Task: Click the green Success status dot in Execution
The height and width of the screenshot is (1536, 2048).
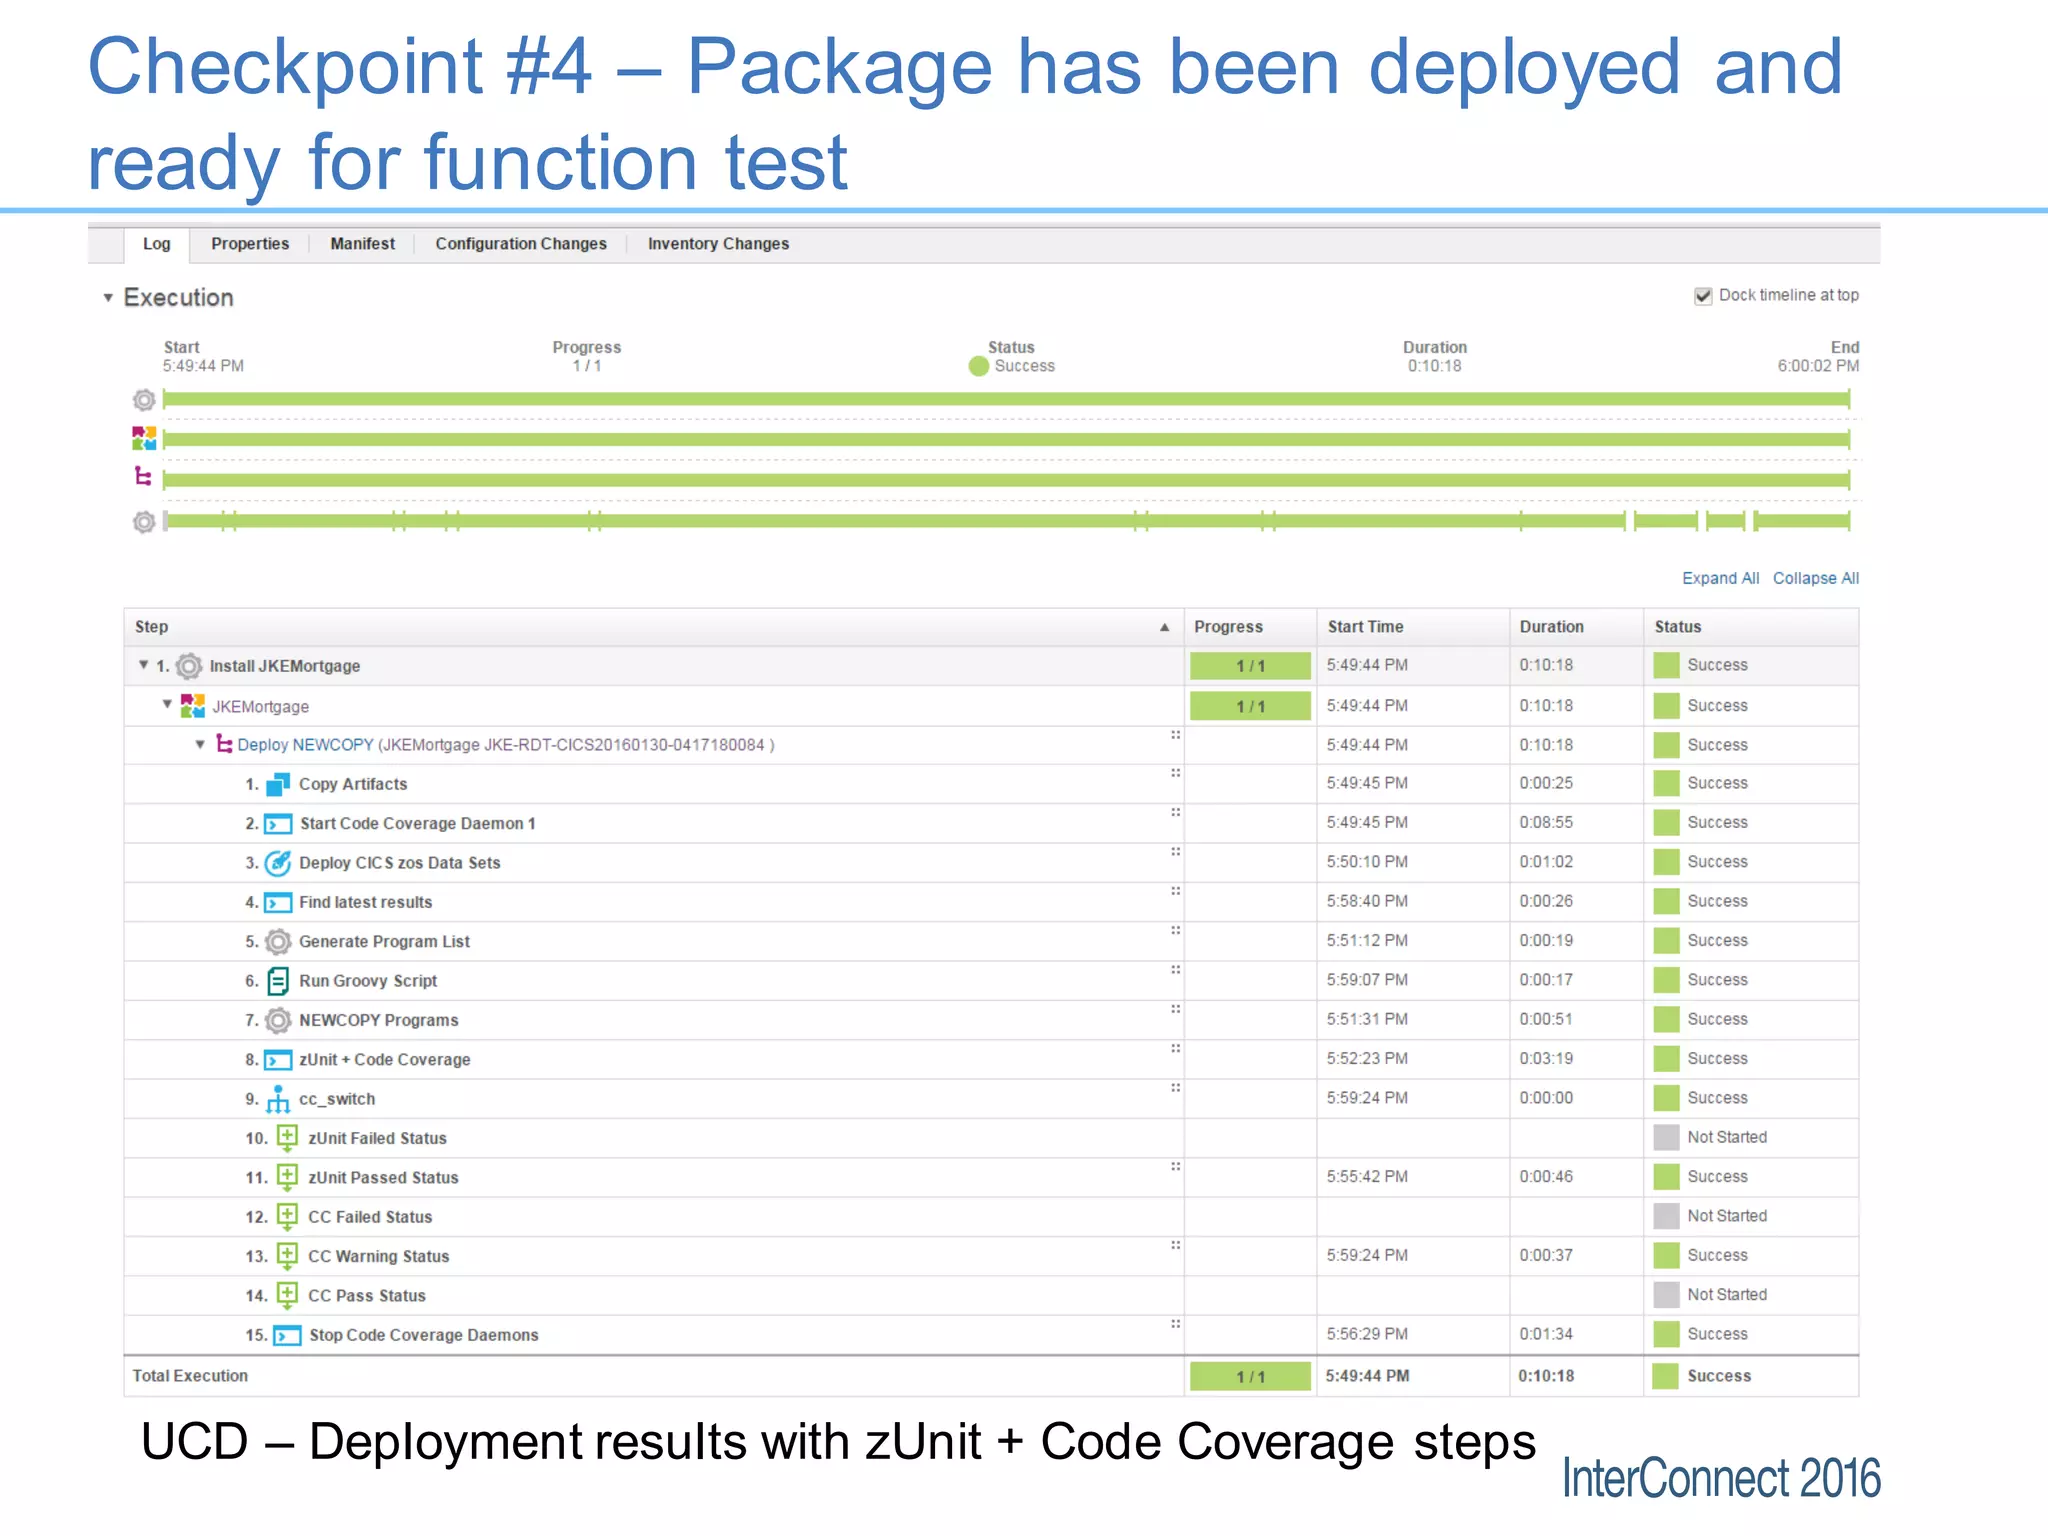Action: [979, 366]
